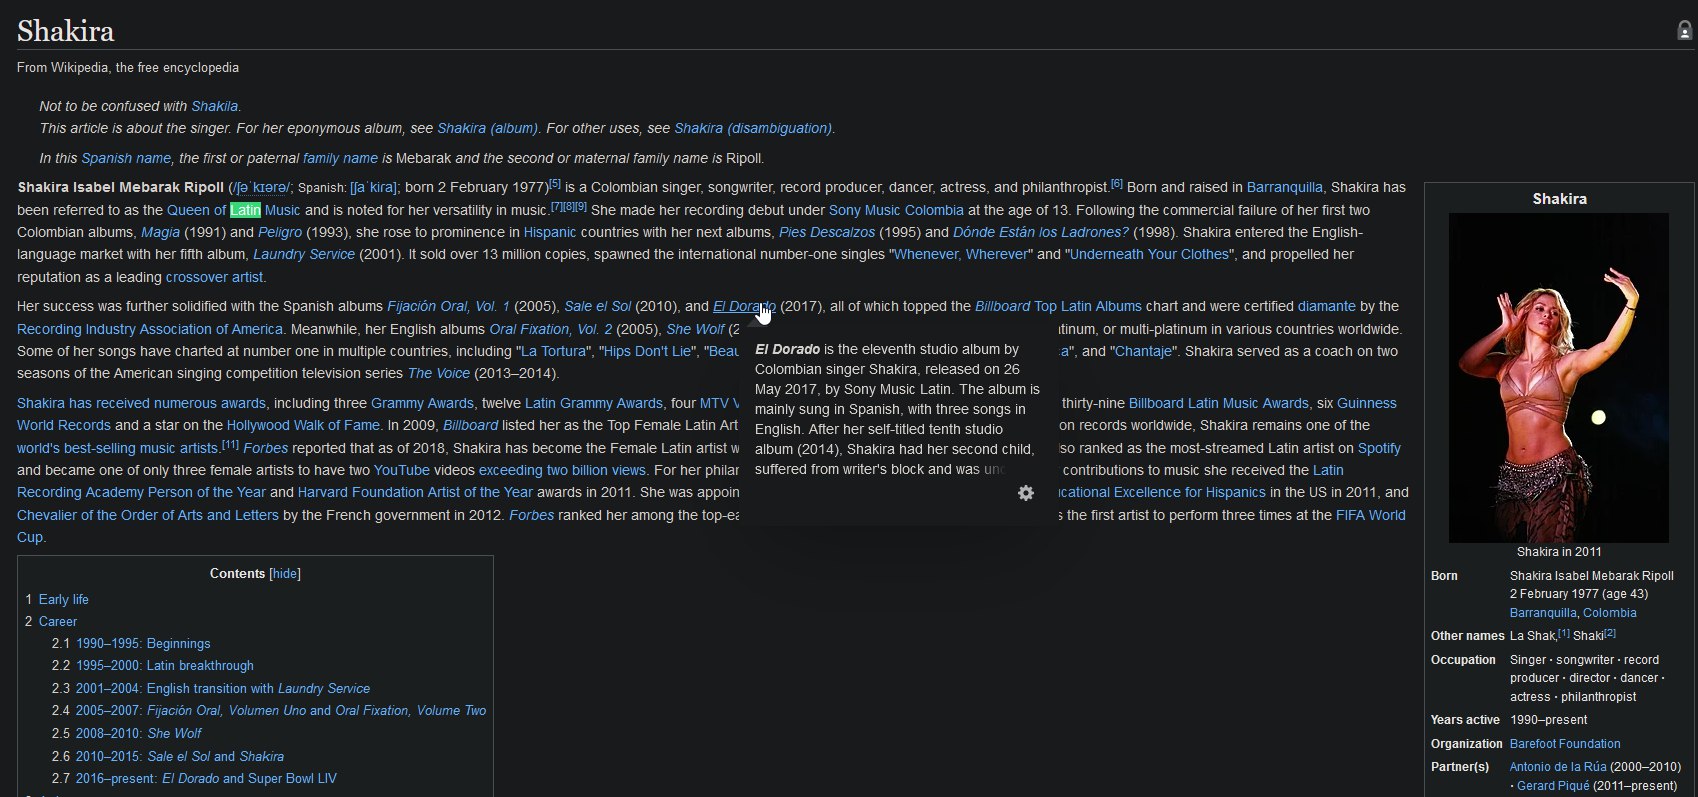The height and width of the screenshot is (797, 1698).
Task: Click the Sale el Sol link in intro
Action: pos(598,306)
